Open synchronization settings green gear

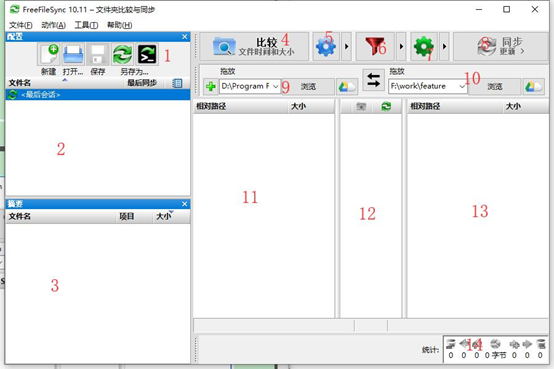pyautogui.click(x=424, y=47)
